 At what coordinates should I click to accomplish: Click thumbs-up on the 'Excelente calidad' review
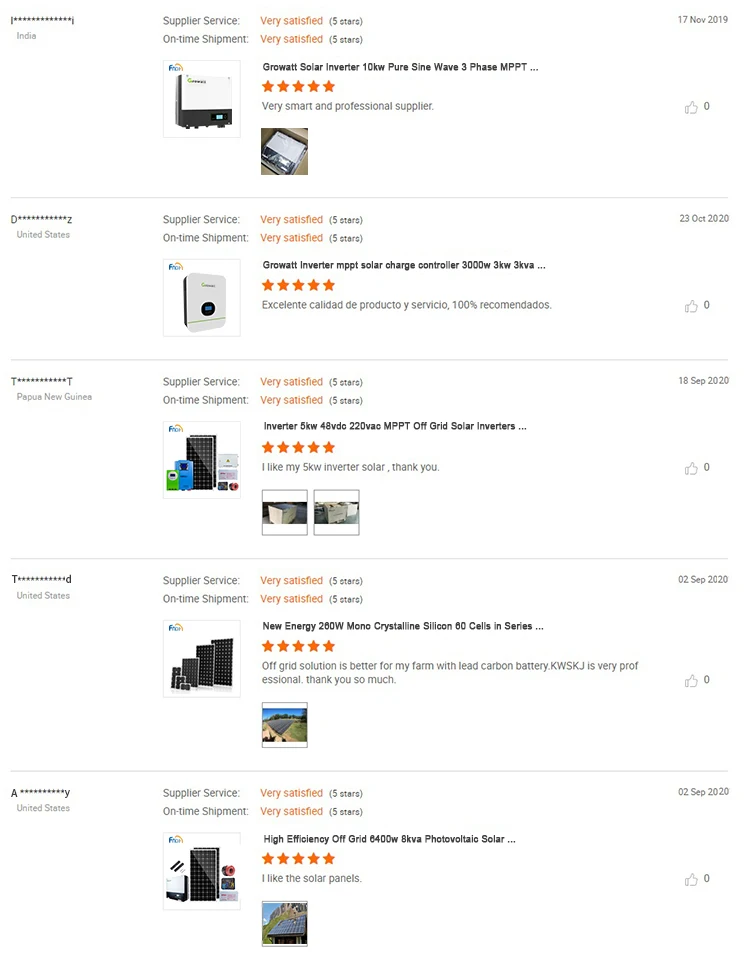(691, 306)
